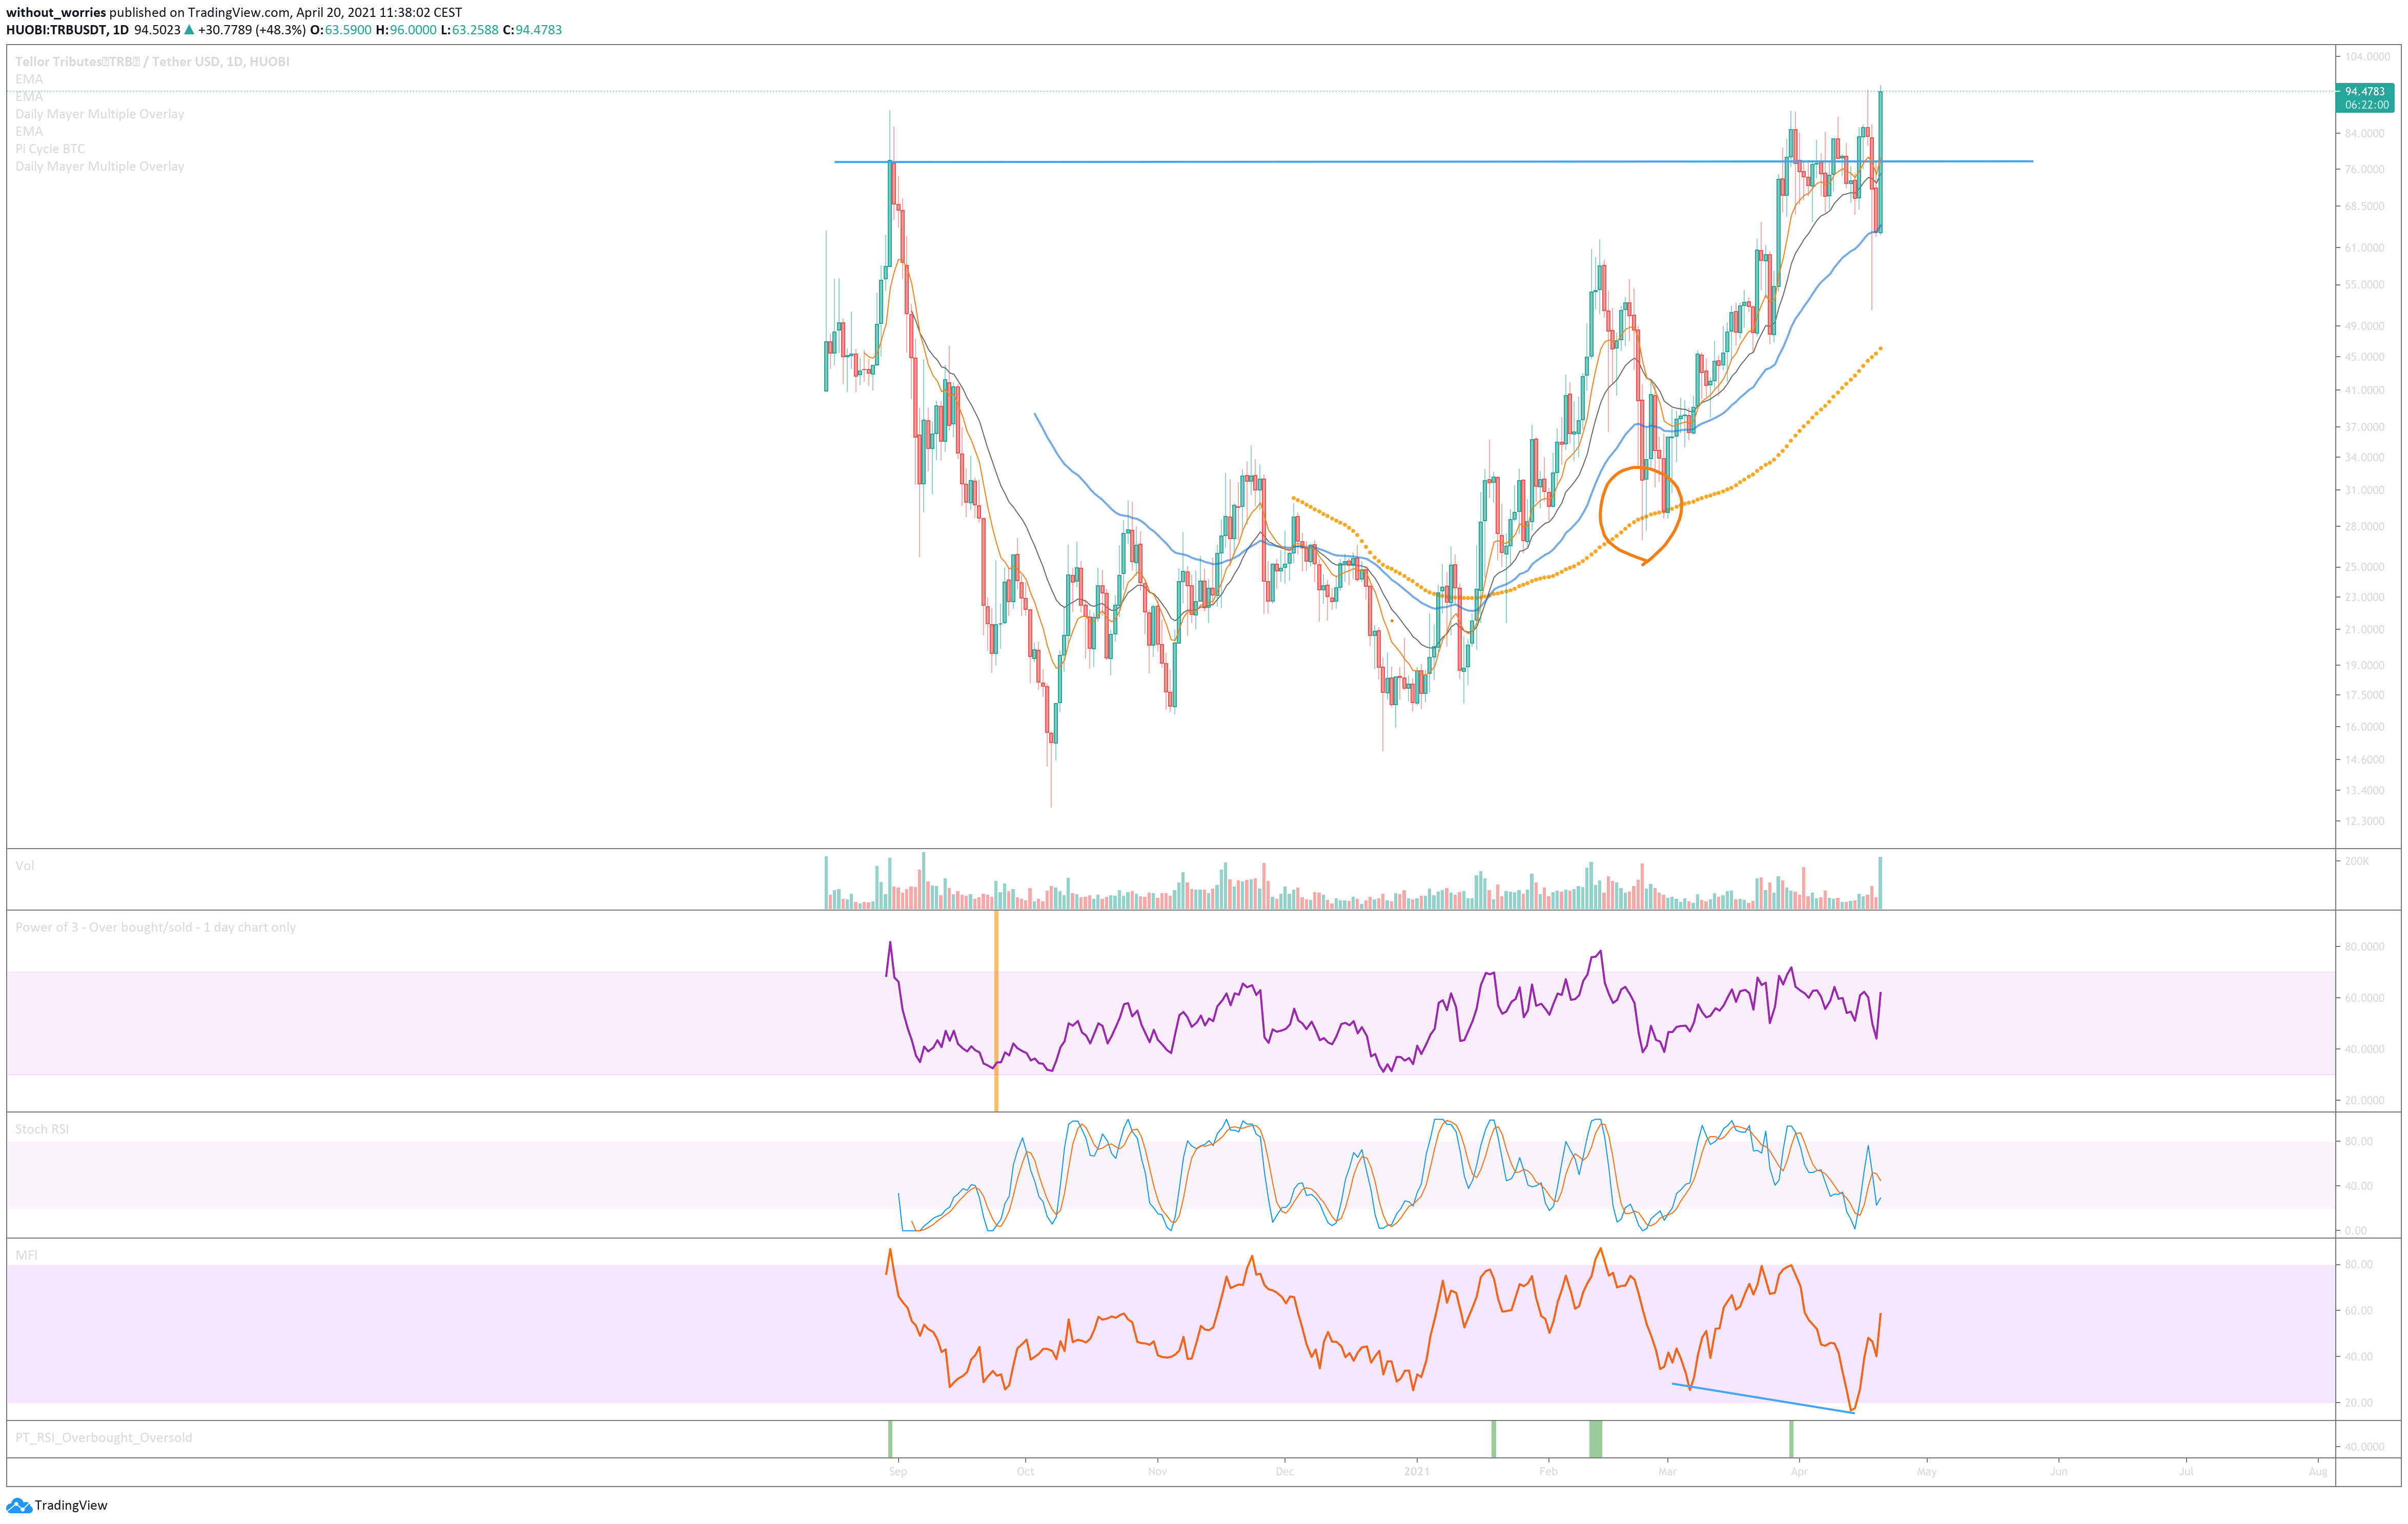This screenshot has height=1524, width=2408.
Task: Click the Jun label on time axis
Action: point(2059,1472)
